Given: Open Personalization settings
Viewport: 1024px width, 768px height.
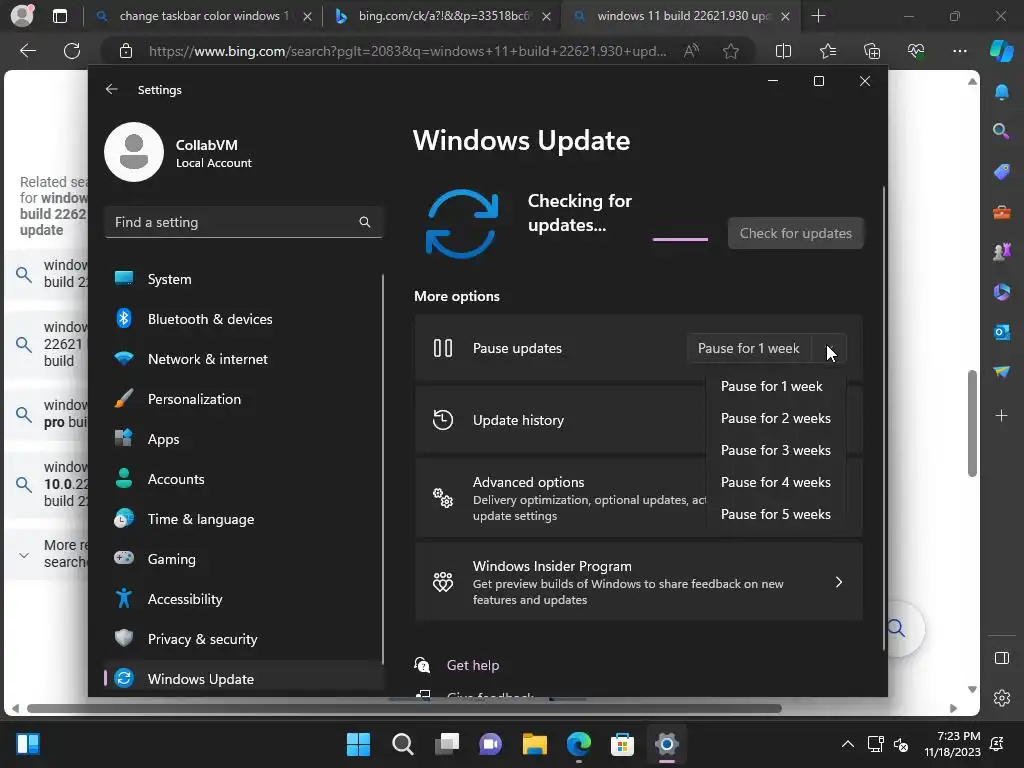Looking at the screenshot, I should 242,399.
